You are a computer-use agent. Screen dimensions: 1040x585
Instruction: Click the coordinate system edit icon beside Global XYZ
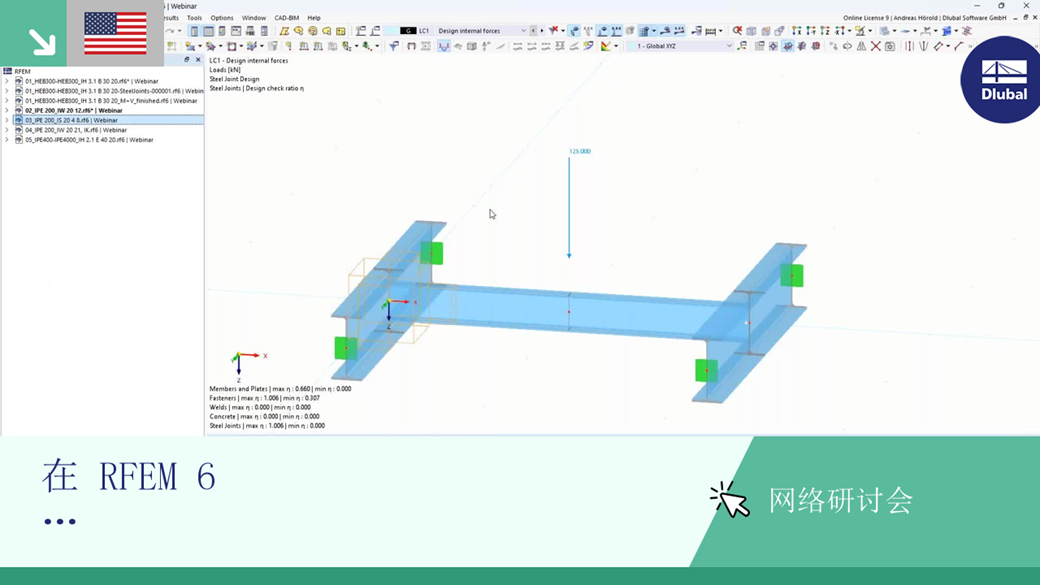click(743, 46)
